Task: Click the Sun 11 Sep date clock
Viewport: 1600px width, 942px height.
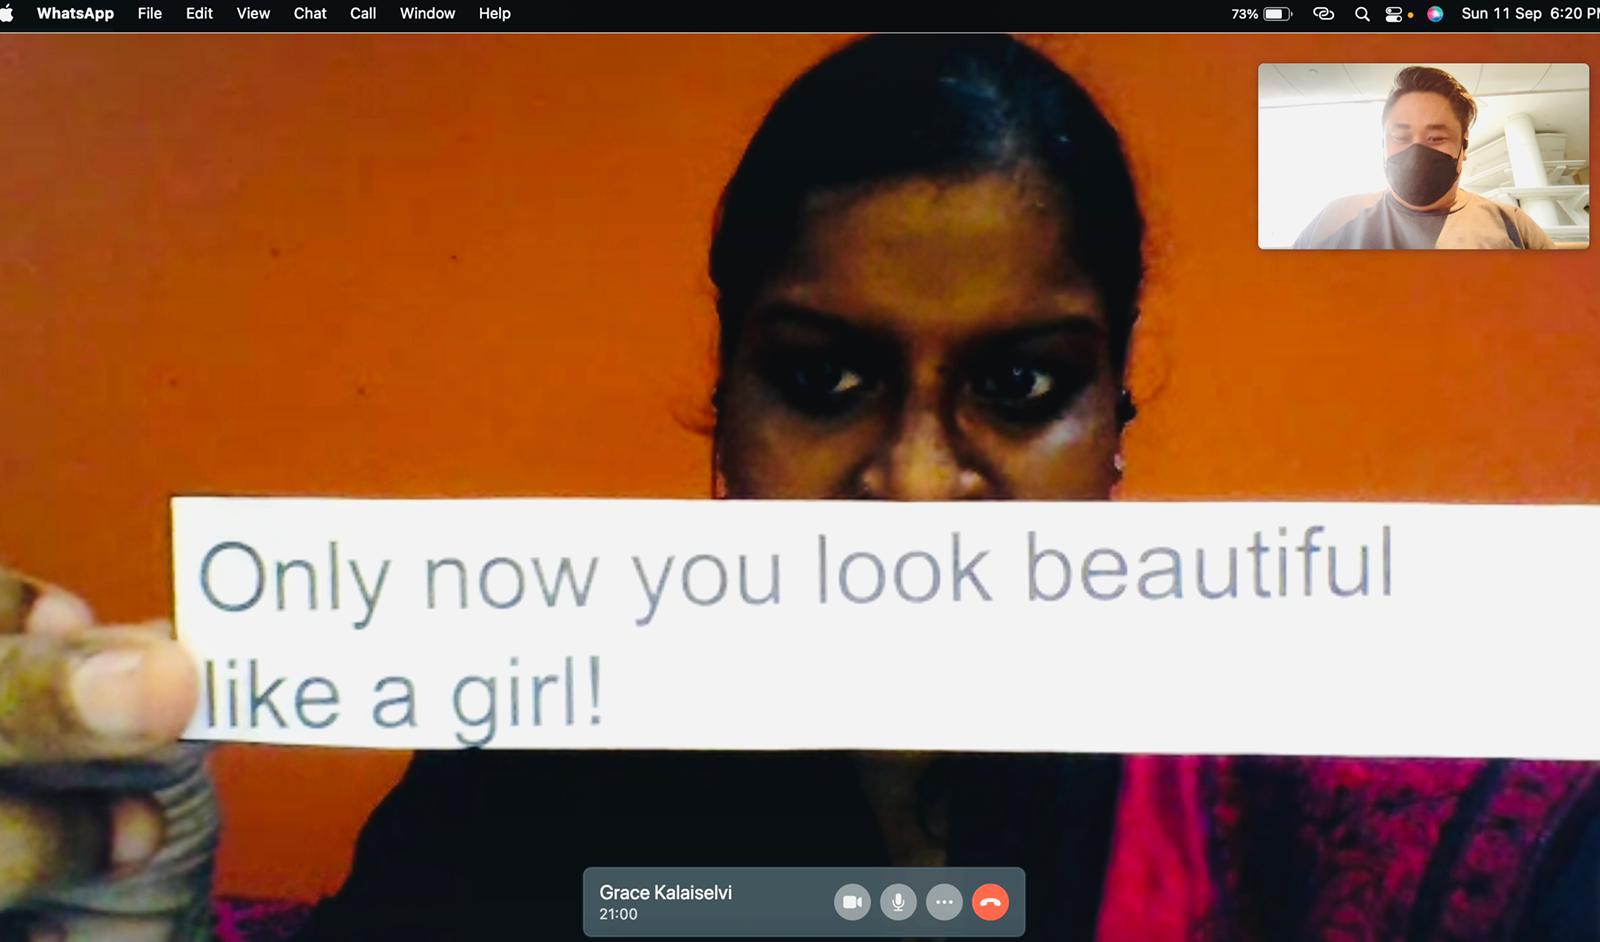Action: [x=1530, y=13]
